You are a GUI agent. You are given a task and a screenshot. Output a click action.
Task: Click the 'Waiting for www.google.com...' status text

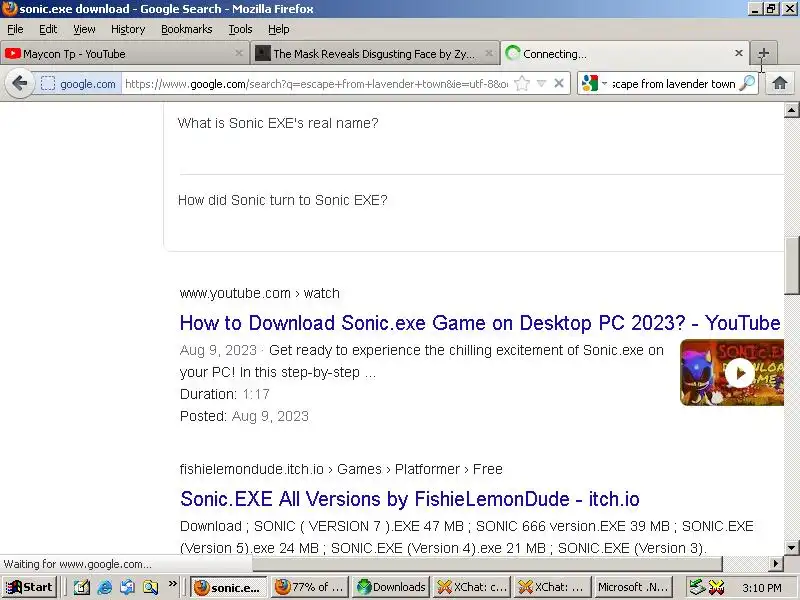click(78, 564)
